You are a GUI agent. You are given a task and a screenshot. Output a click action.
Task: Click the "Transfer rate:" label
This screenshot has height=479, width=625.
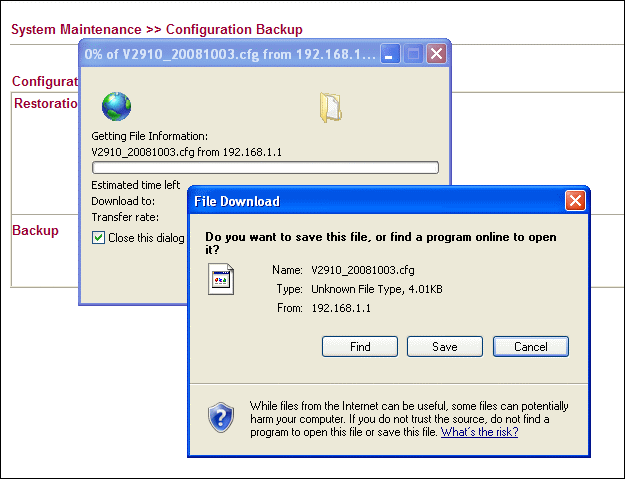(125, 217)
